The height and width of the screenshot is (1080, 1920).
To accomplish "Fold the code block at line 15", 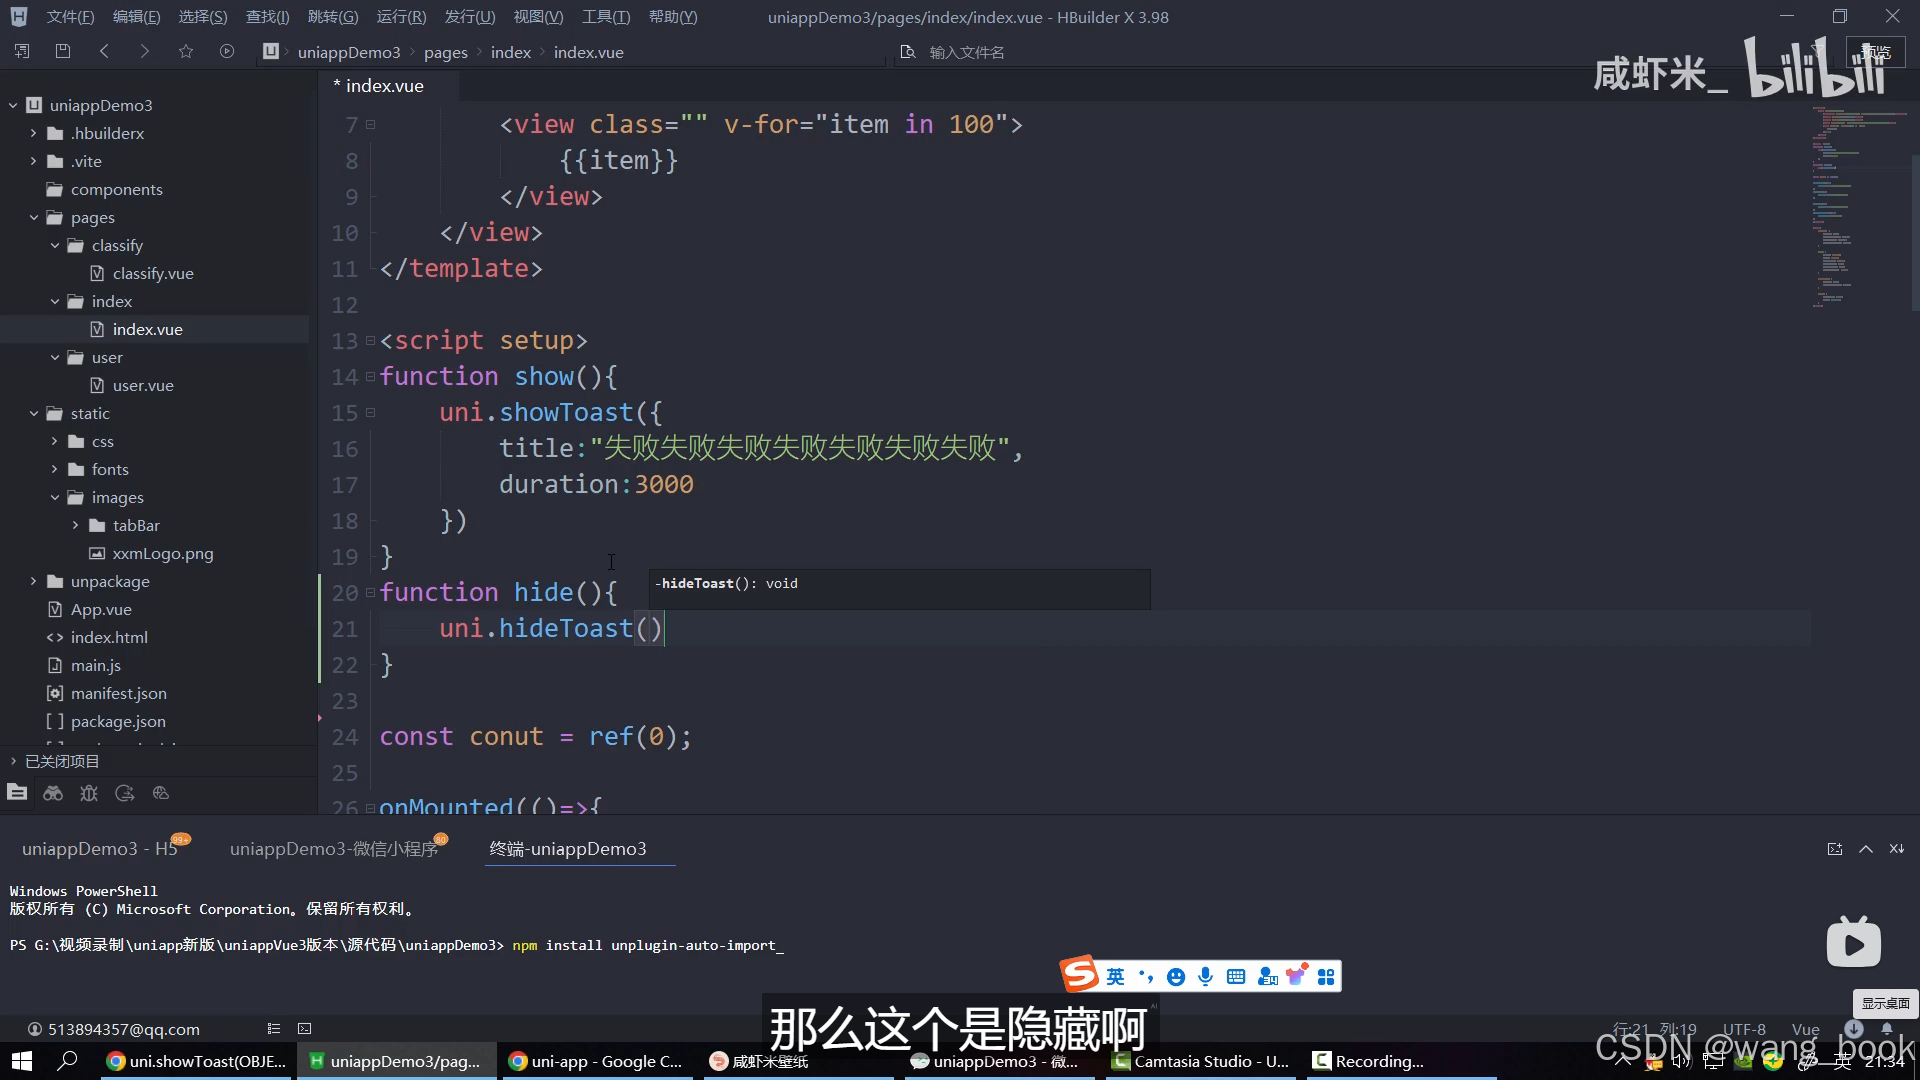I will click(x=371, y=413).
